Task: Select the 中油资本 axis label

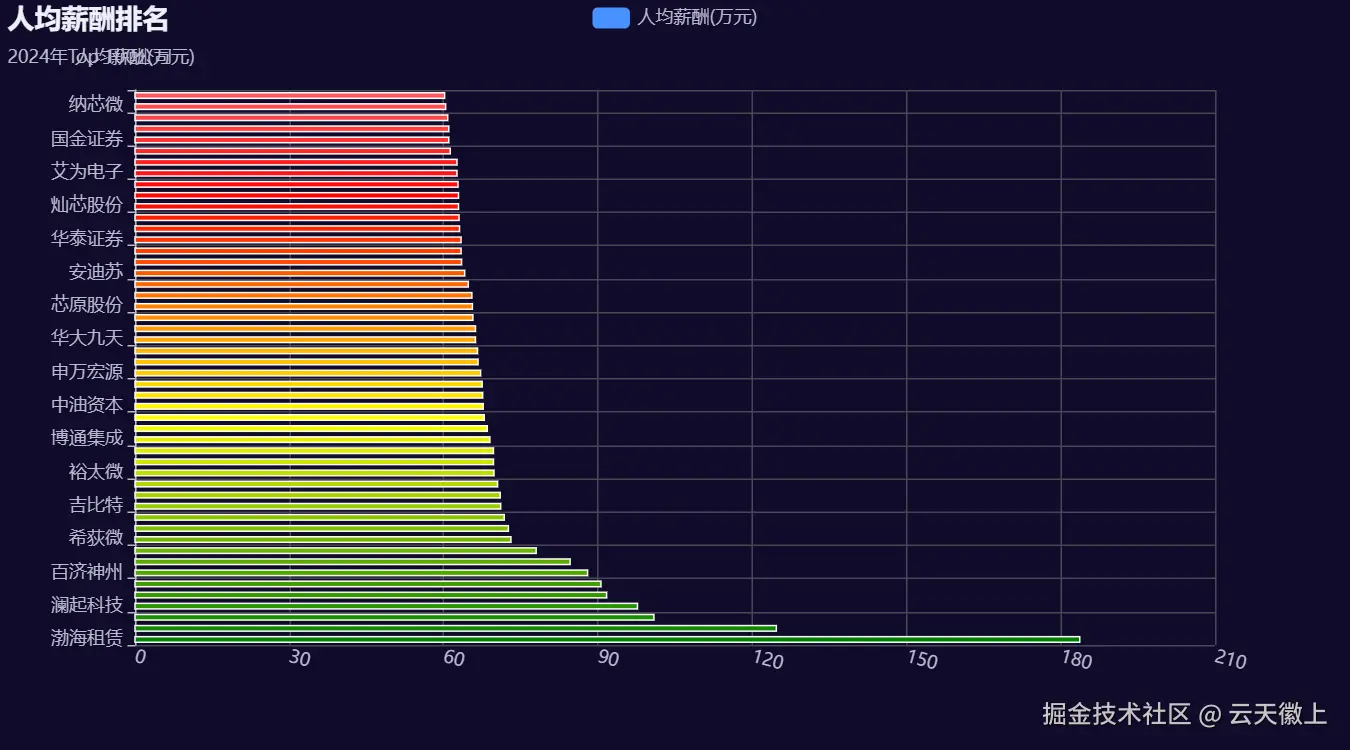Action: (x=87, y=405)
